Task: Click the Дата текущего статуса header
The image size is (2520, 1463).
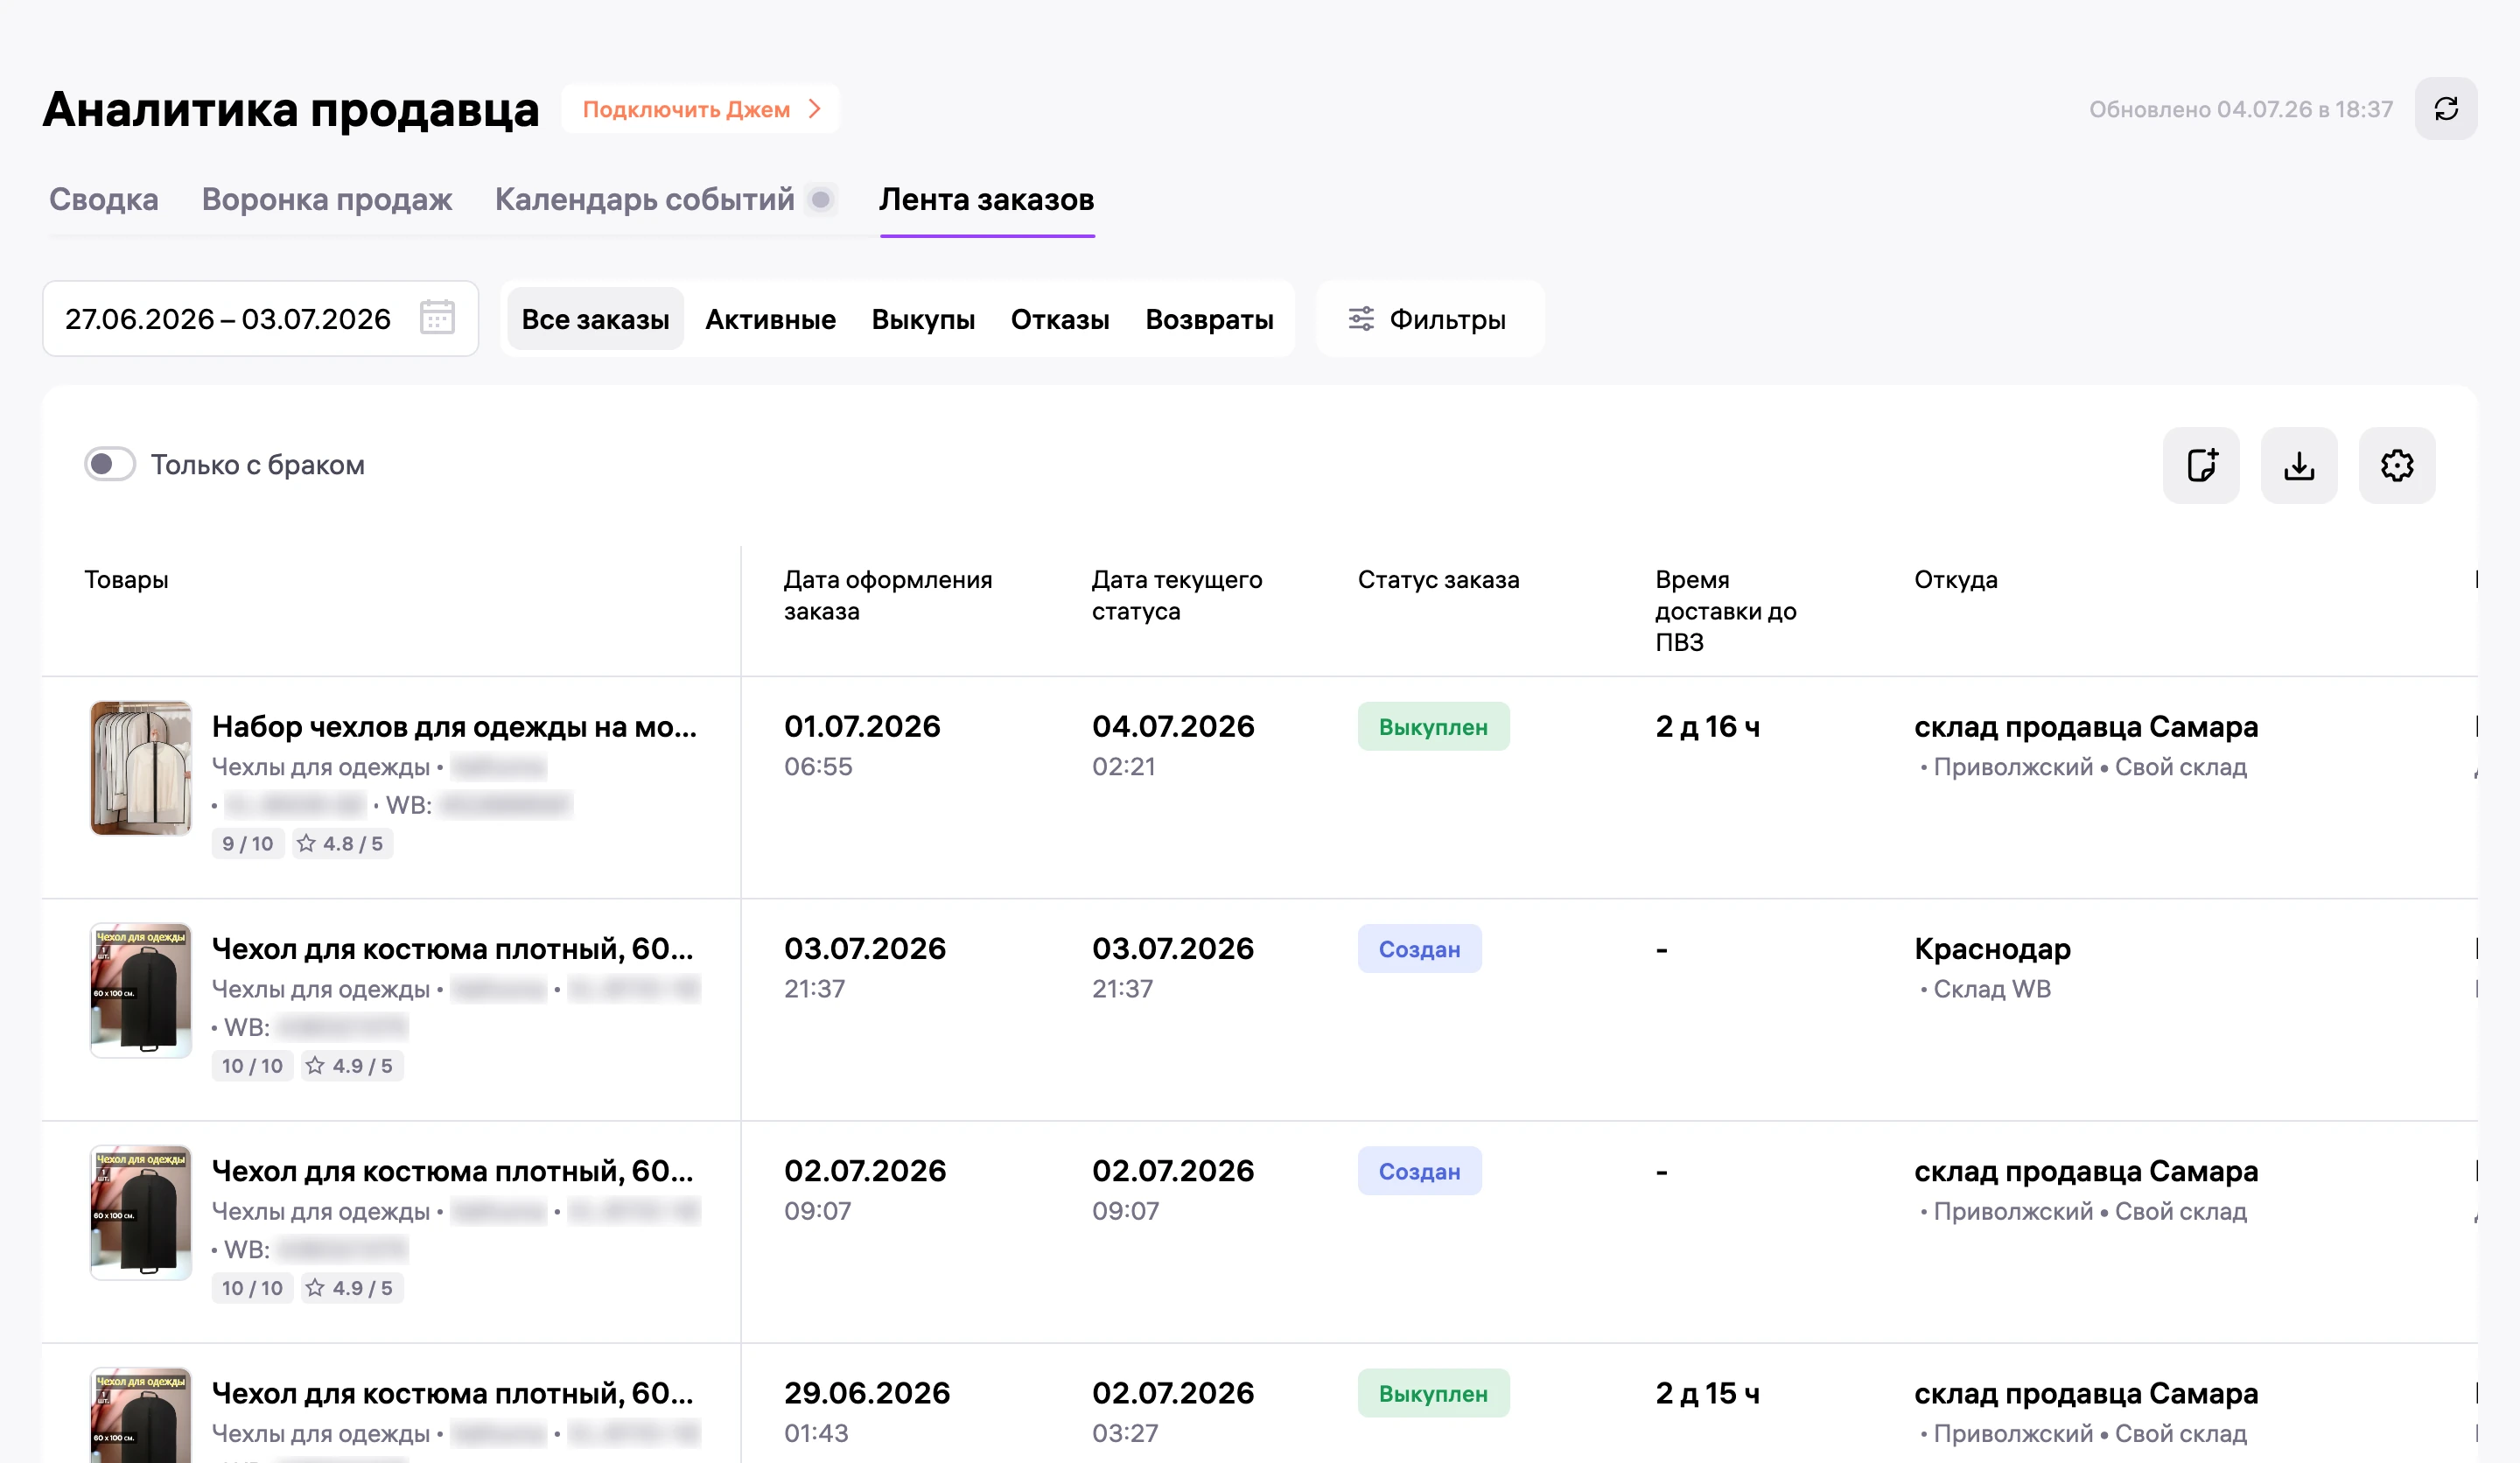Action: point(1177,595)
